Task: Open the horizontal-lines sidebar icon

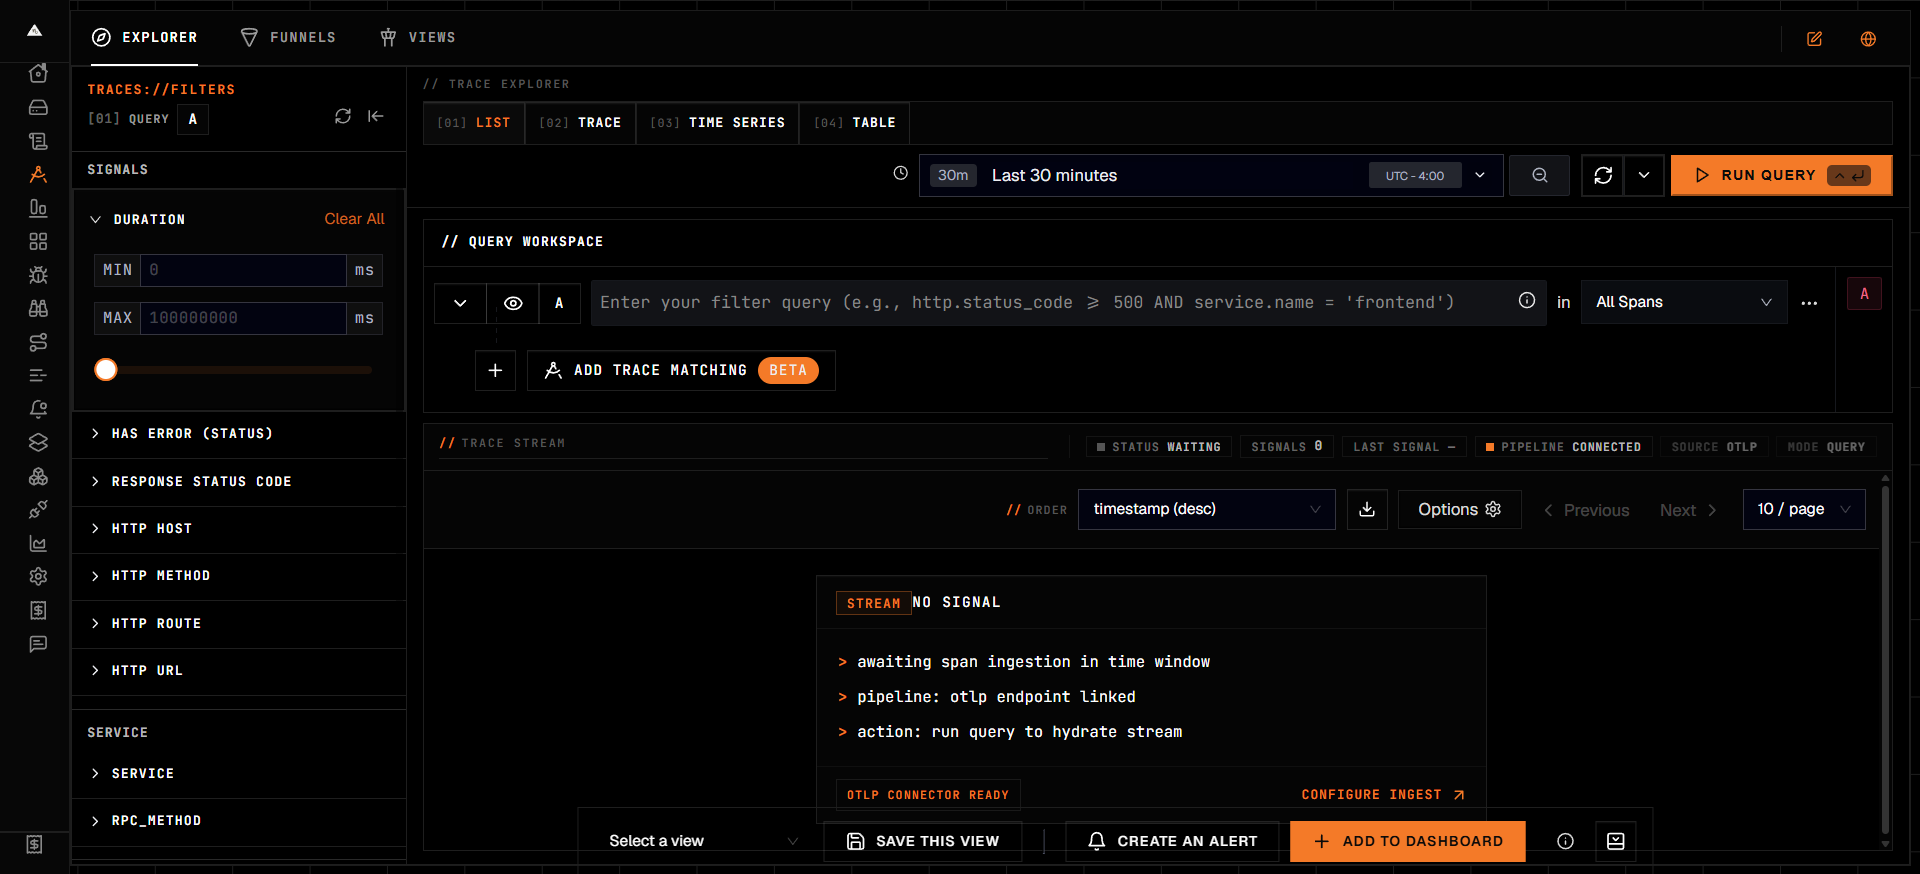Action: pyautogui.click(x=38, y=375)
